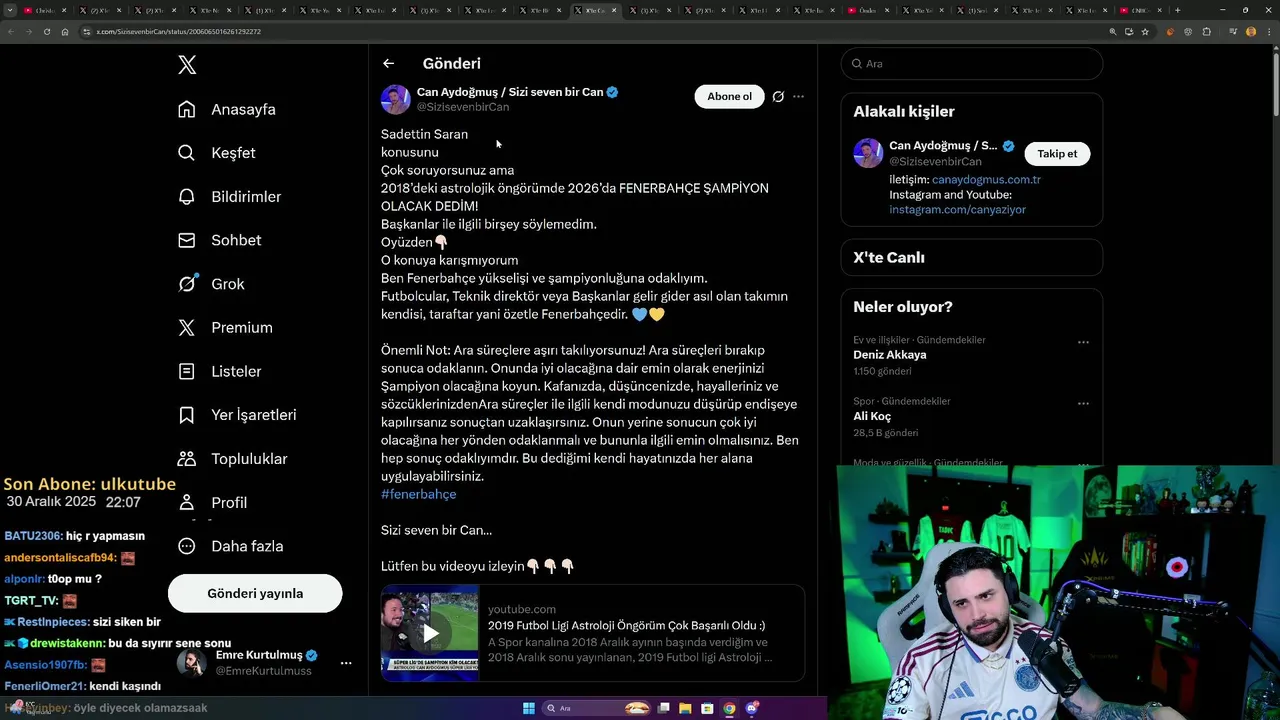Viewport: 1280px width, 720px height.
Task: Reload page with browser refresh icon
Action: 46,31
